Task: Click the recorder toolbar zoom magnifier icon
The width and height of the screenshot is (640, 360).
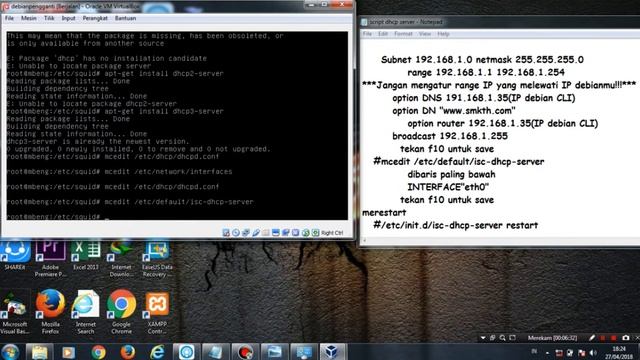Action: (x=503, y=338)
